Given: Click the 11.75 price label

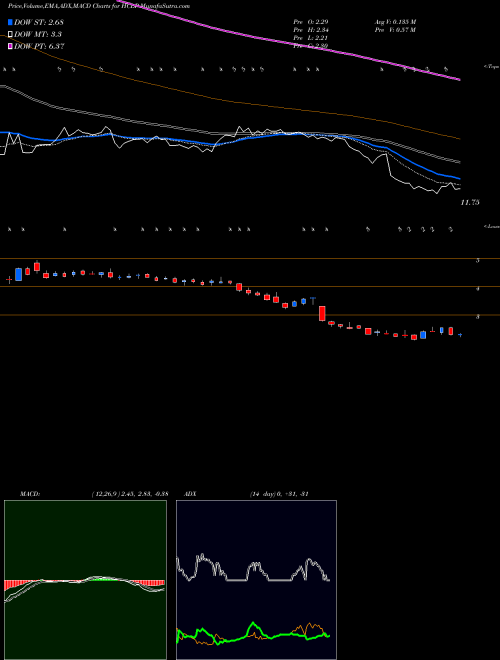Looking at the screenshot, I should (470, 202).
